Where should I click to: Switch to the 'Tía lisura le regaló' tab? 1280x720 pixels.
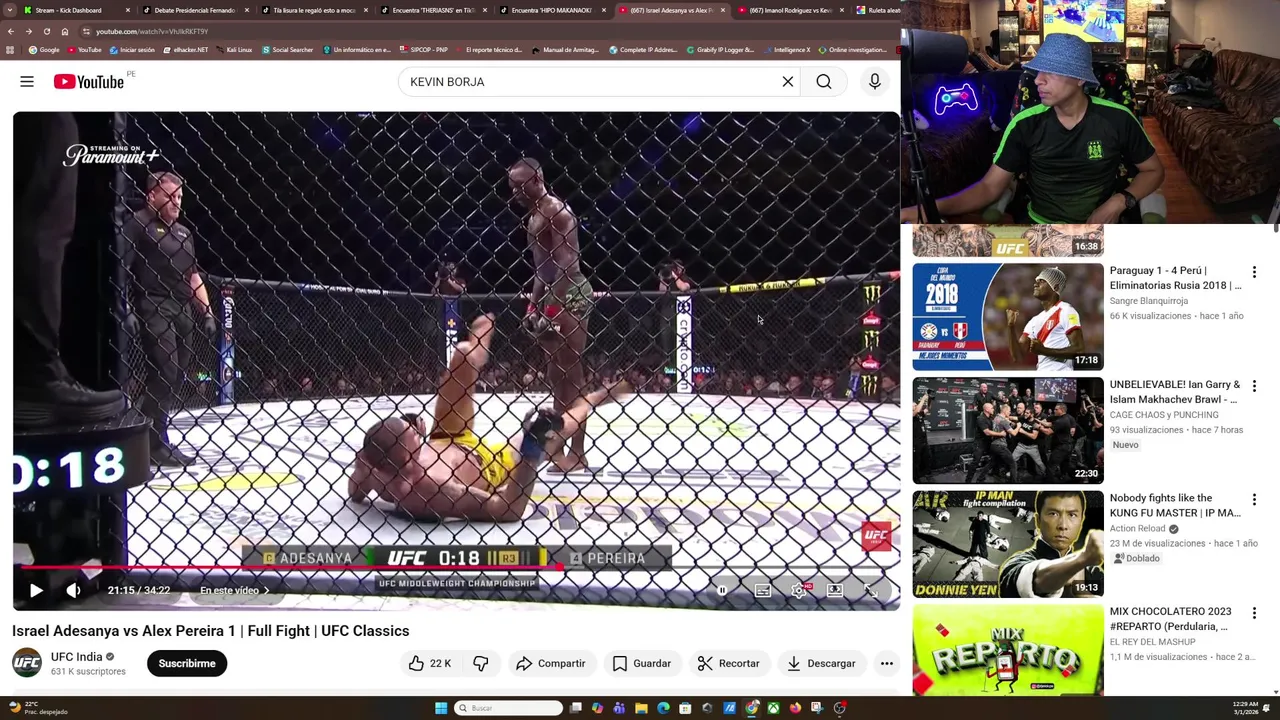click(x=314, y=10)
